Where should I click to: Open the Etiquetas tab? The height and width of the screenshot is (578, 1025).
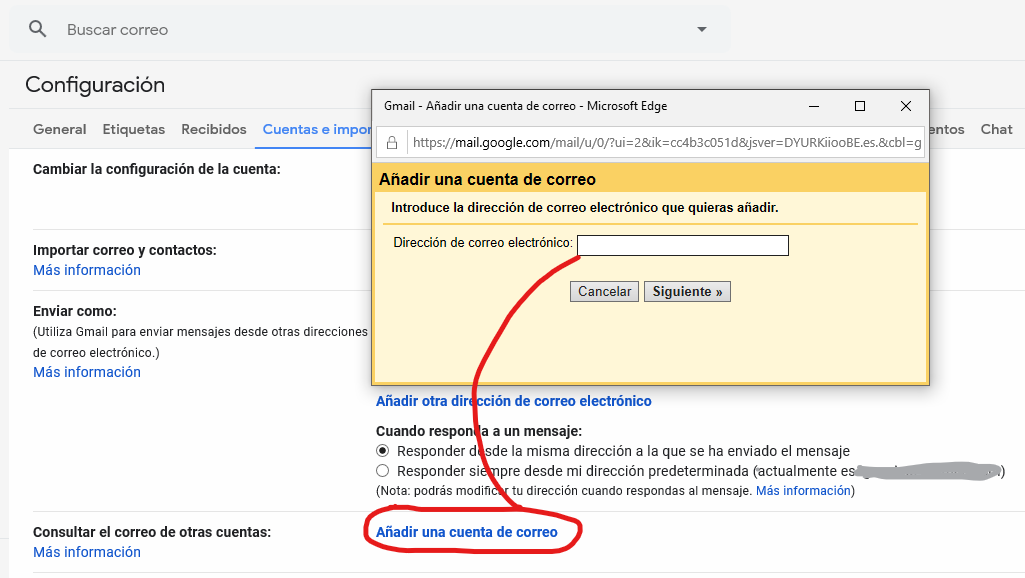[133, 129]
